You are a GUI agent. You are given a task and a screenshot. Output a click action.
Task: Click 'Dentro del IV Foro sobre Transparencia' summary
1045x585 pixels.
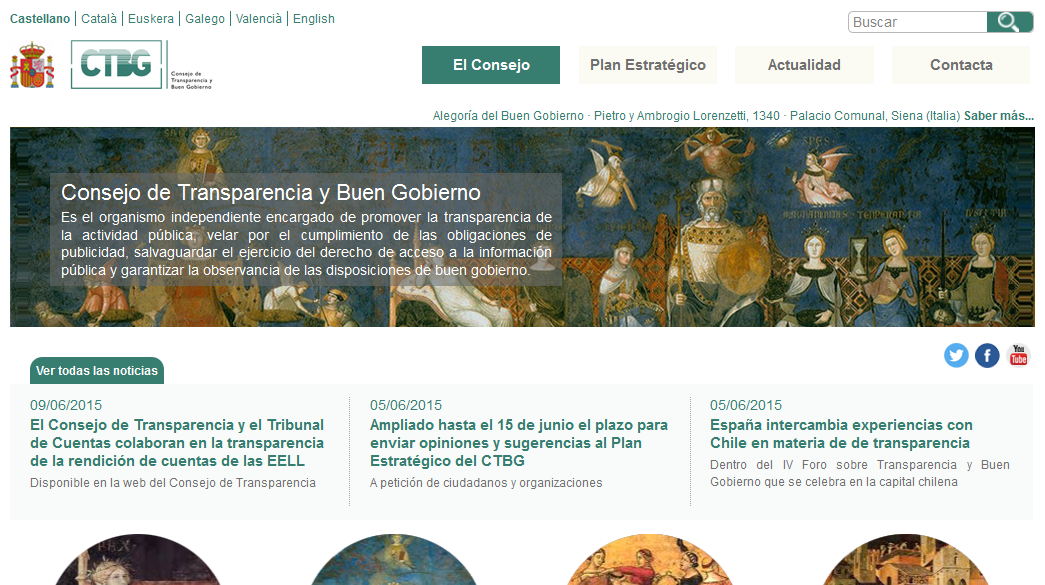coord(860,473)
